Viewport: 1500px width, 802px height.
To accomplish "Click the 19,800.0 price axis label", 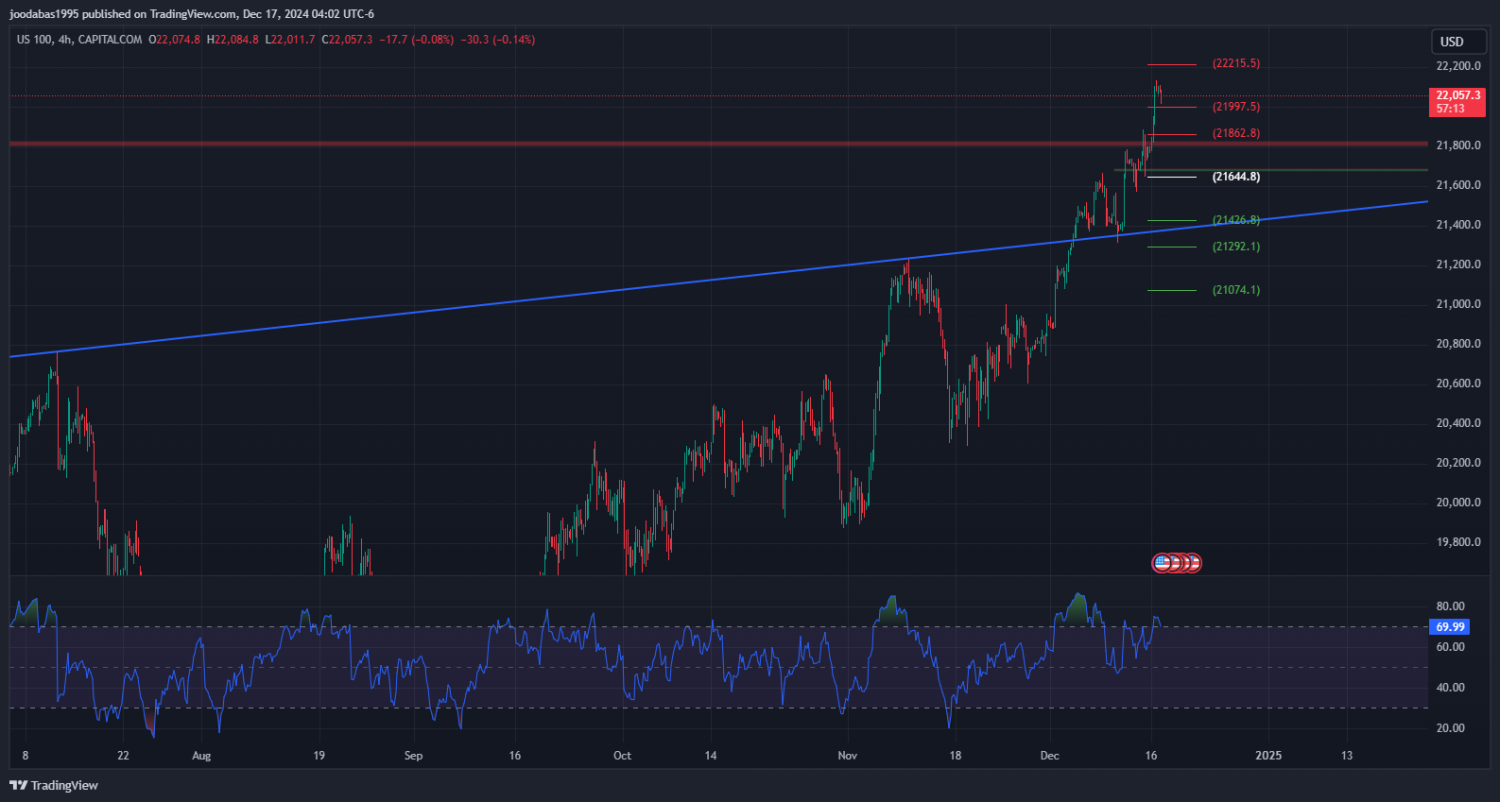I will point(1456,543).
